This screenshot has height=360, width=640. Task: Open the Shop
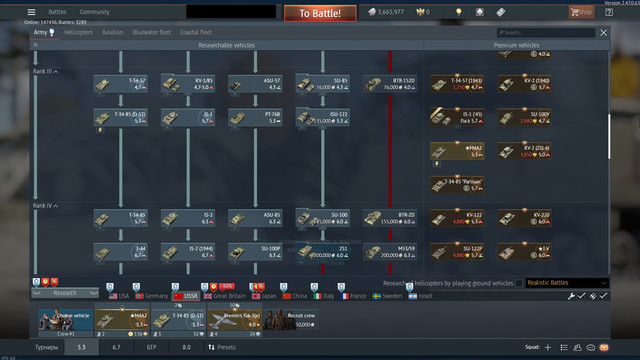point(581,12)
